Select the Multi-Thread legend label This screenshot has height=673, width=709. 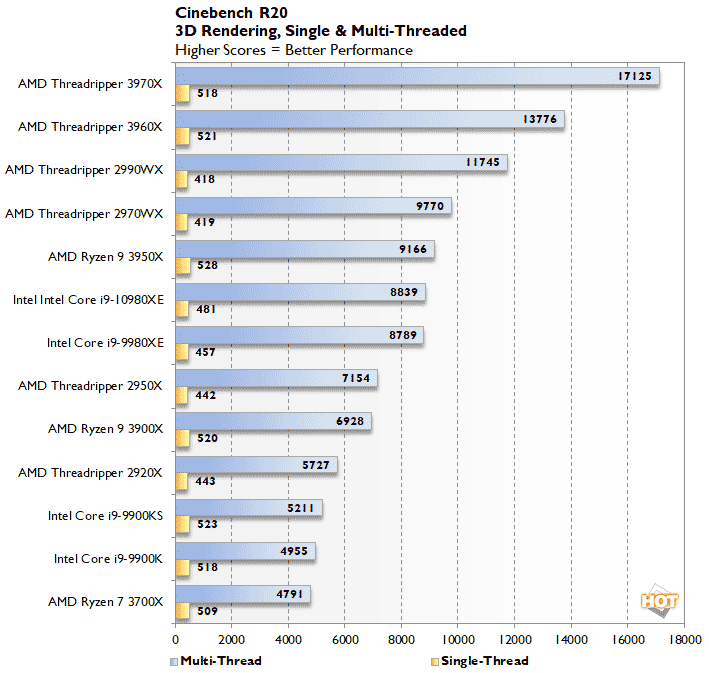click(221, 661)
